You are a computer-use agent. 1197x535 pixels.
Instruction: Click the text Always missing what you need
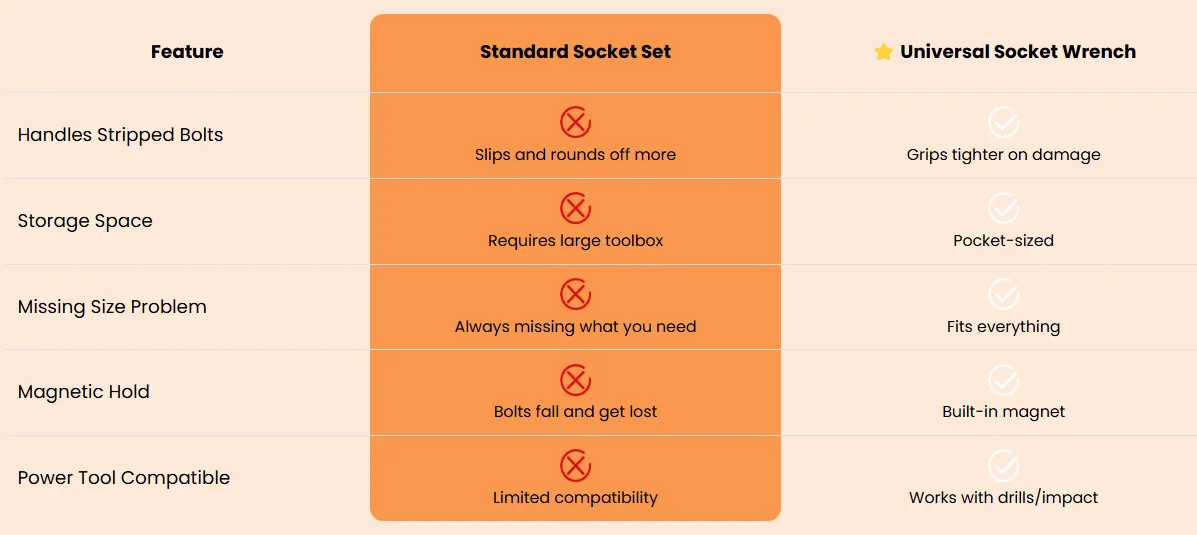576,327
